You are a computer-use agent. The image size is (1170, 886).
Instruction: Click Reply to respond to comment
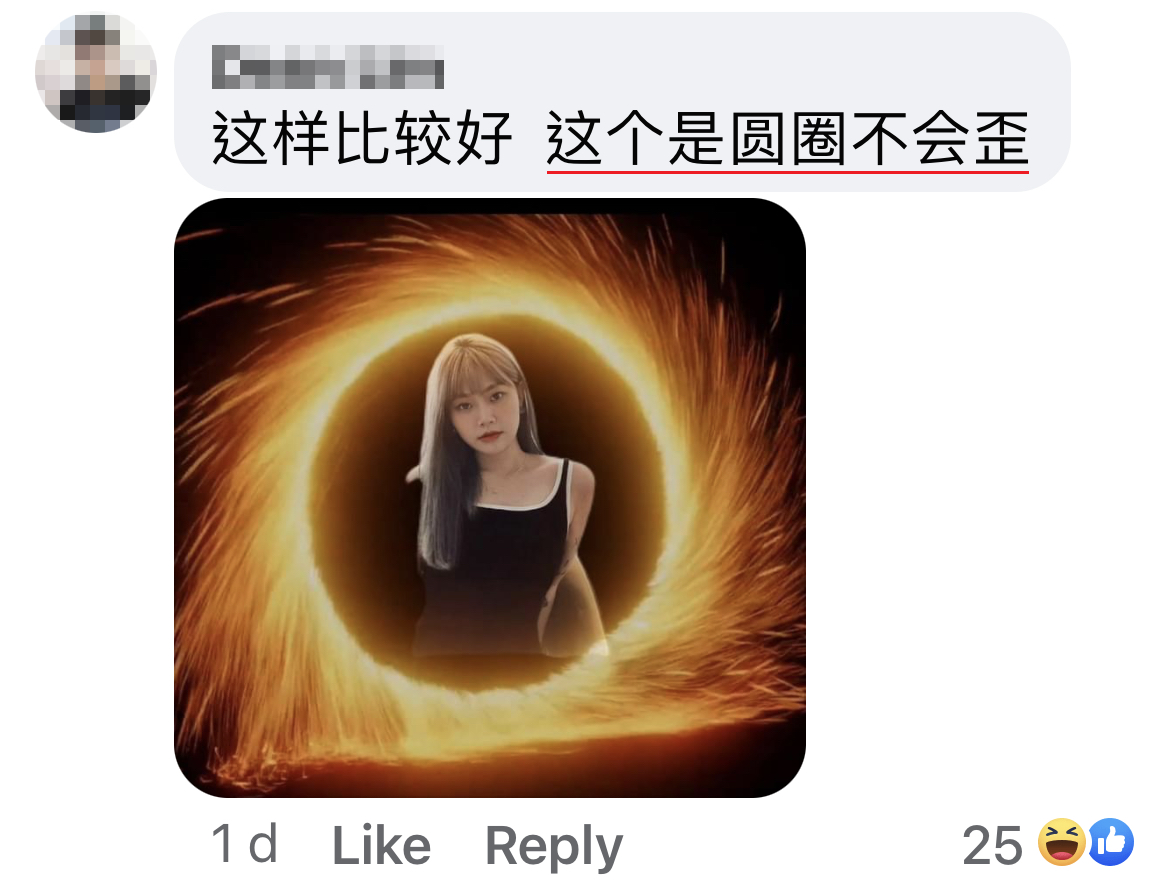pyautogui.click(x=554, y=847)
